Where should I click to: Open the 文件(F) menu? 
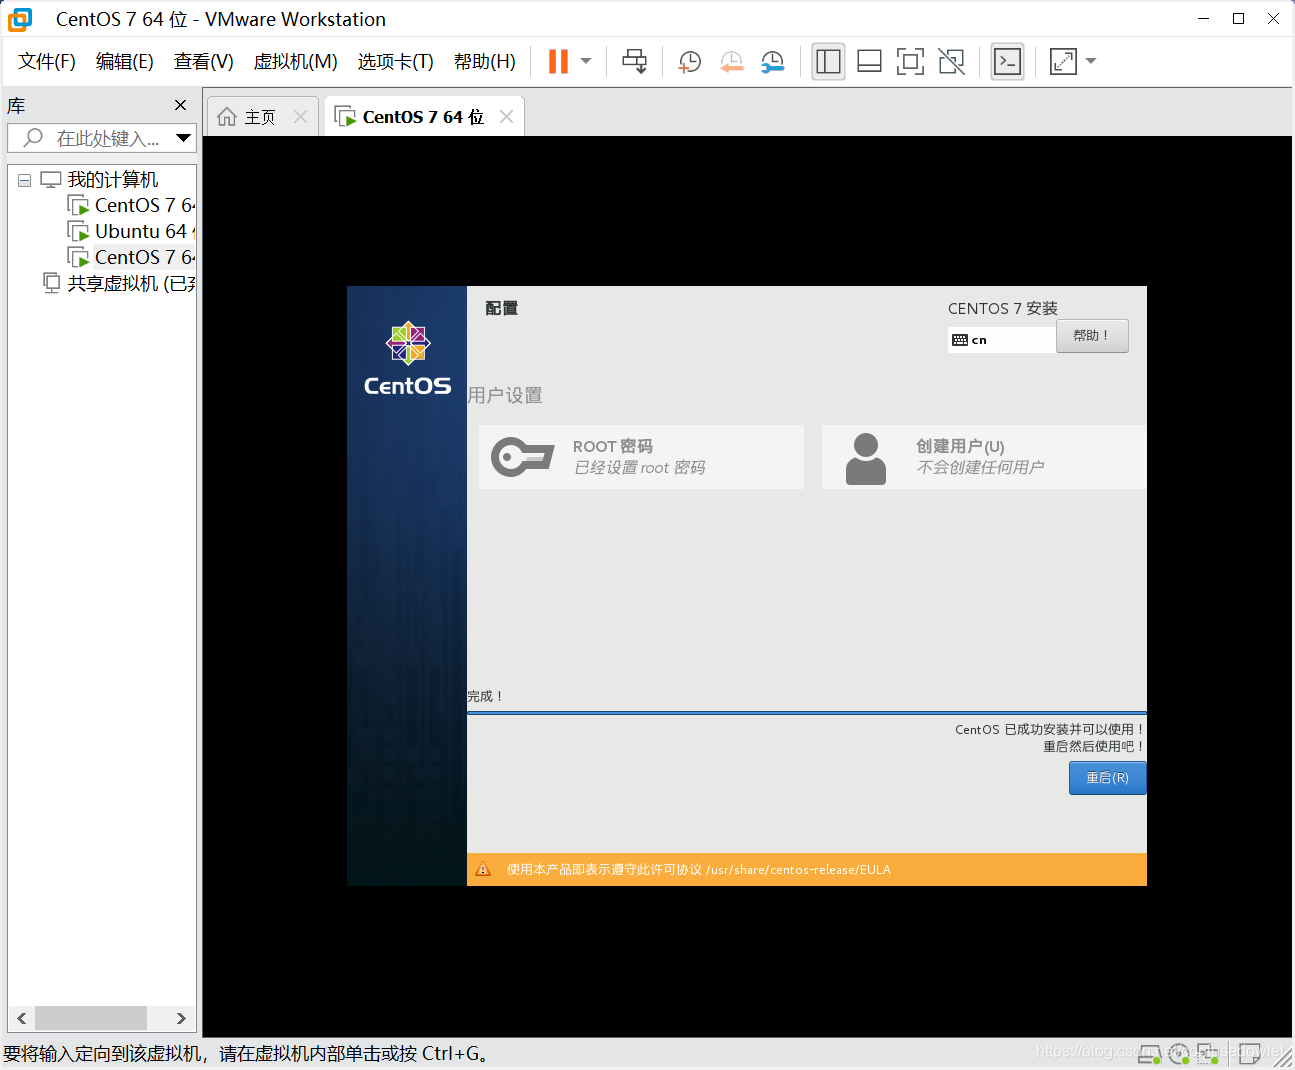click(47, 62)
